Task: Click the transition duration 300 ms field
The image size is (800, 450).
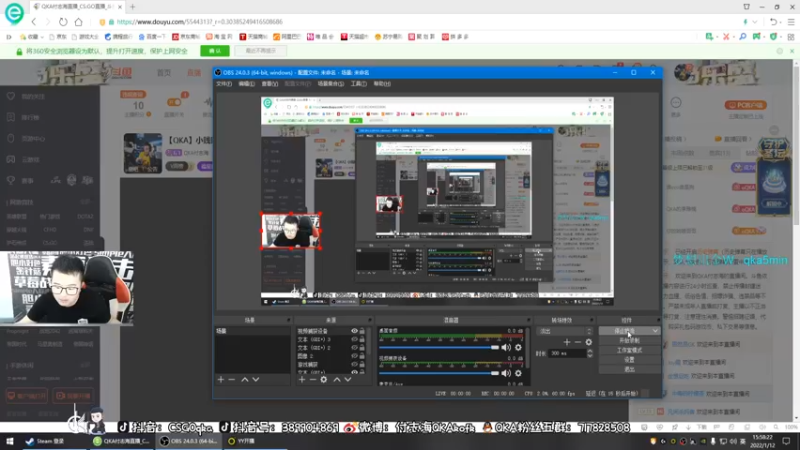Action: point(567,353)
